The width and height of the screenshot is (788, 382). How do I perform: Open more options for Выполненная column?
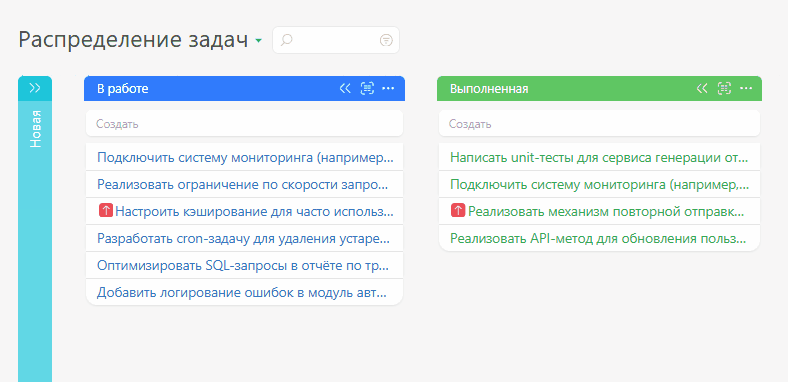746,89
